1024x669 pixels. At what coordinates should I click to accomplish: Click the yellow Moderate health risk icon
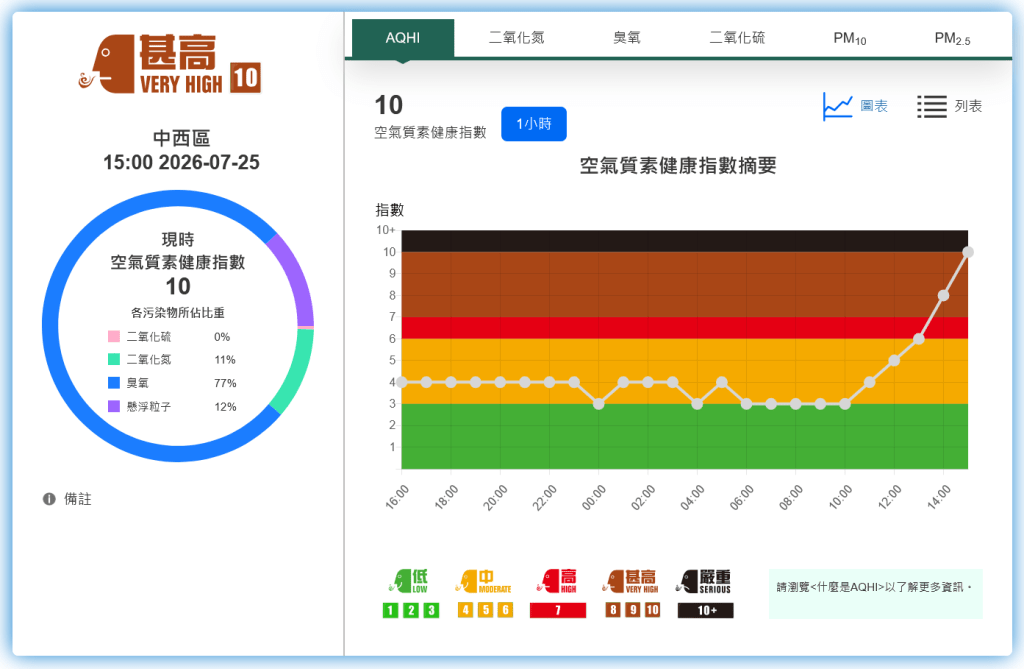point(484,581)
